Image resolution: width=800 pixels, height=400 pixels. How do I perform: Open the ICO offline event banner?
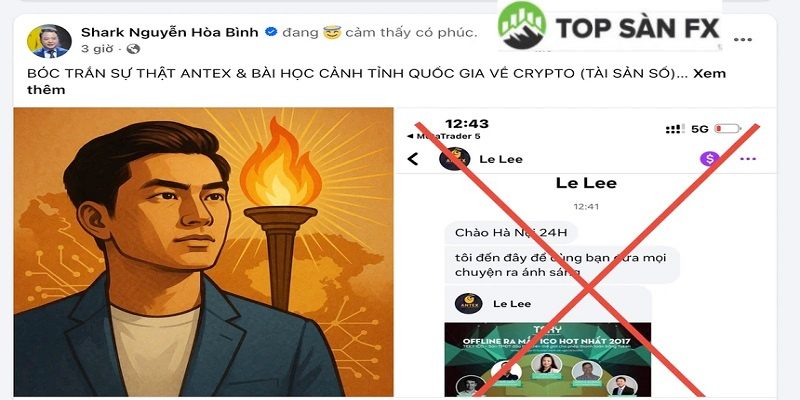[547, 359]
